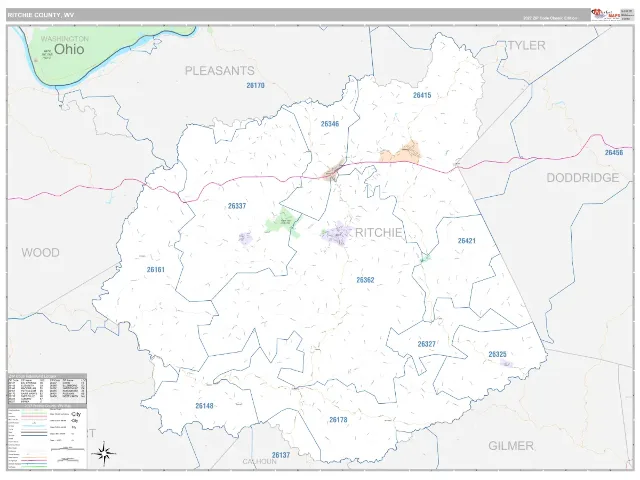
Task: Select ZIP code label 26456
Action: tap(614, 152)
